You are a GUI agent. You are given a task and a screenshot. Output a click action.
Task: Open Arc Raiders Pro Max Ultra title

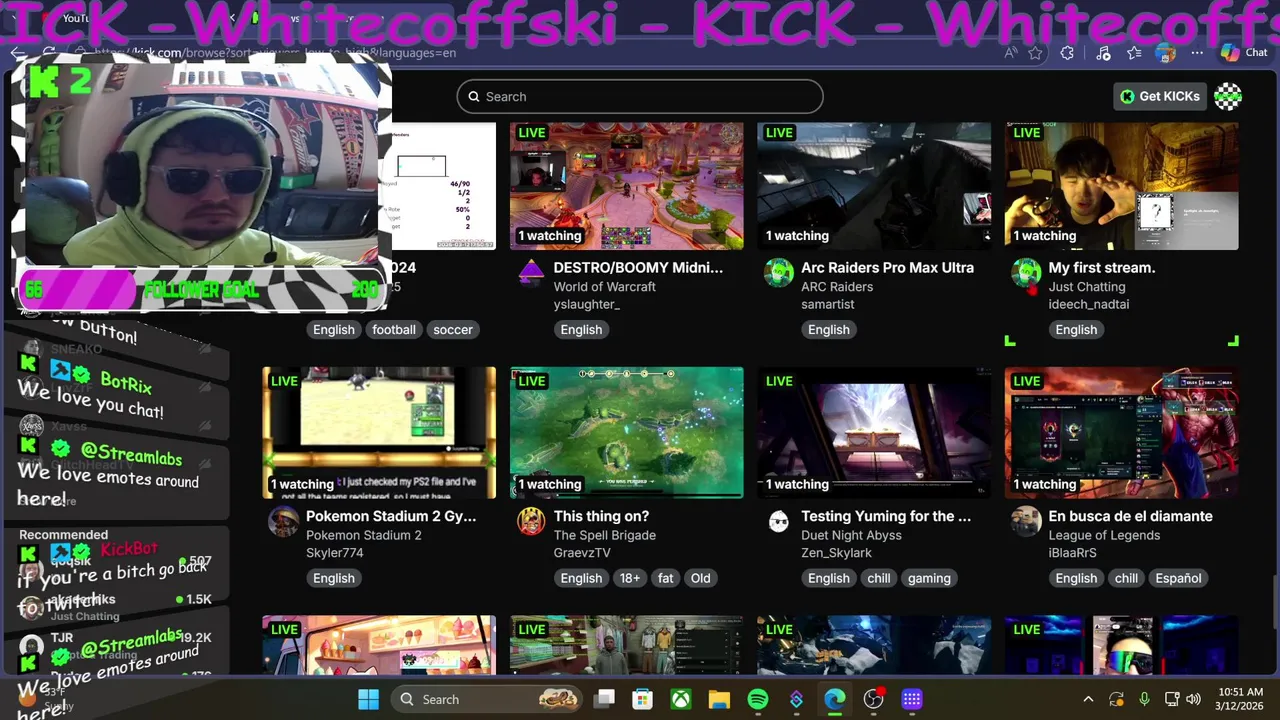point(887,267)
